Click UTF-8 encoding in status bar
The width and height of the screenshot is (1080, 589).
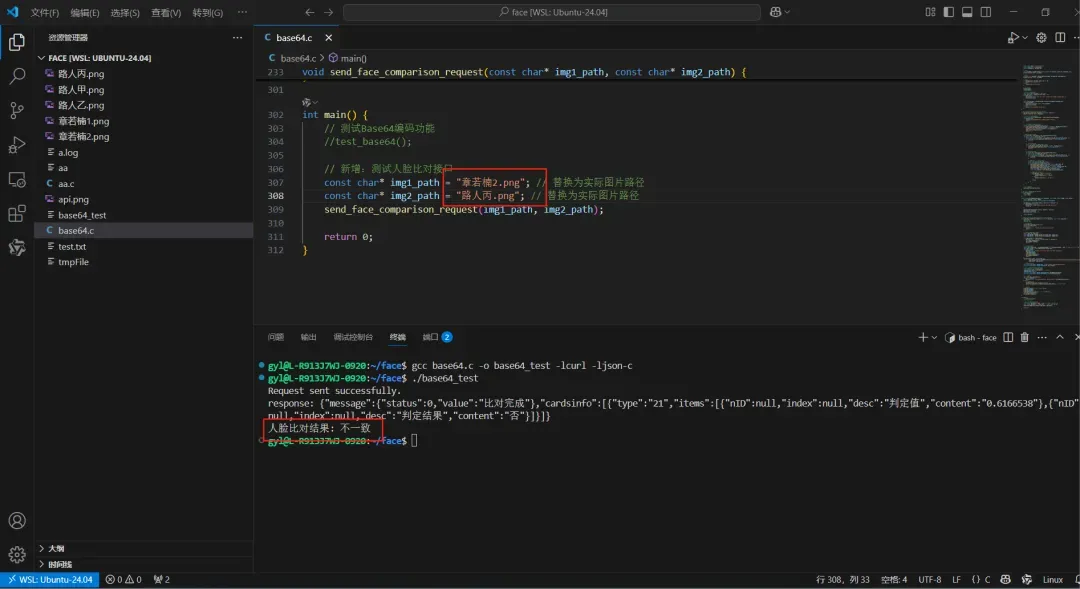click(x=929, y=580)
